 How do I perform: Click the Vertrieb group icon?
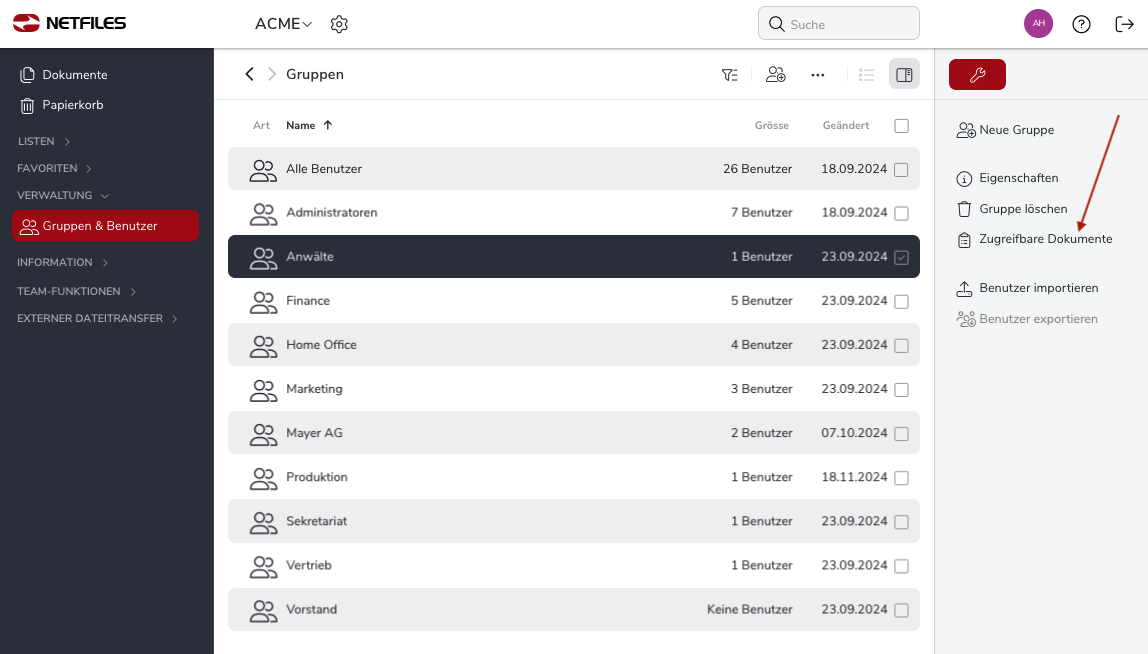tap(263, 566)
